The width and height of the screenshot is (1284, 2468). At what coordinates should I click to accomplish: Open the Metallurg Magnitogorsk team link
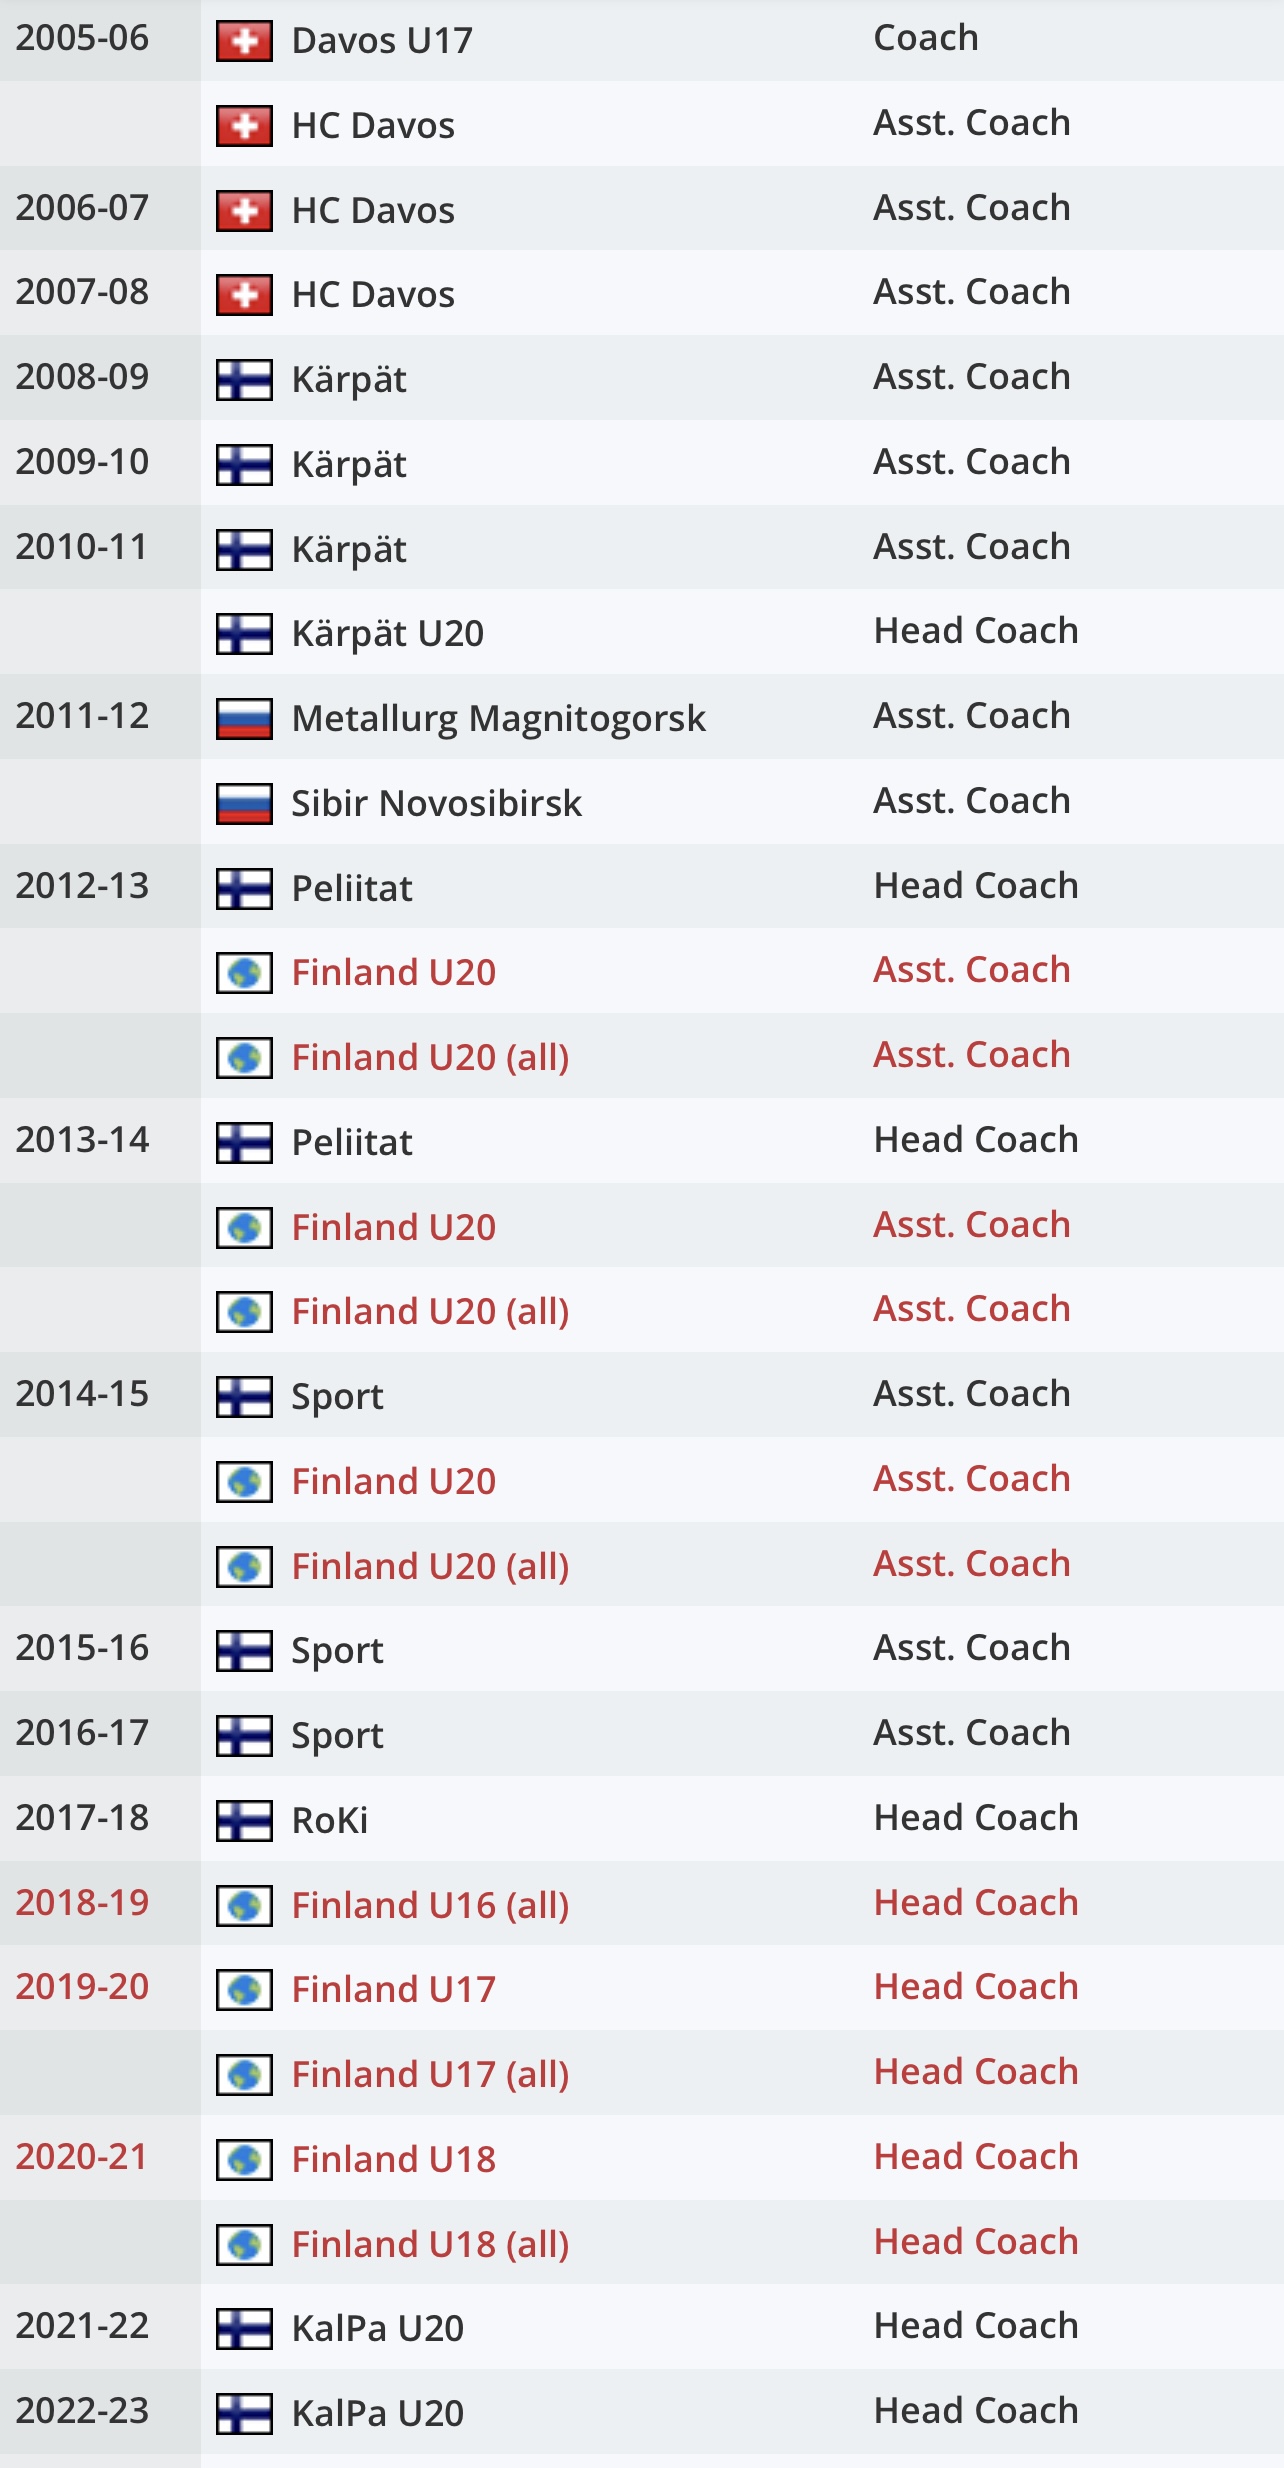[x=498, y=719]
